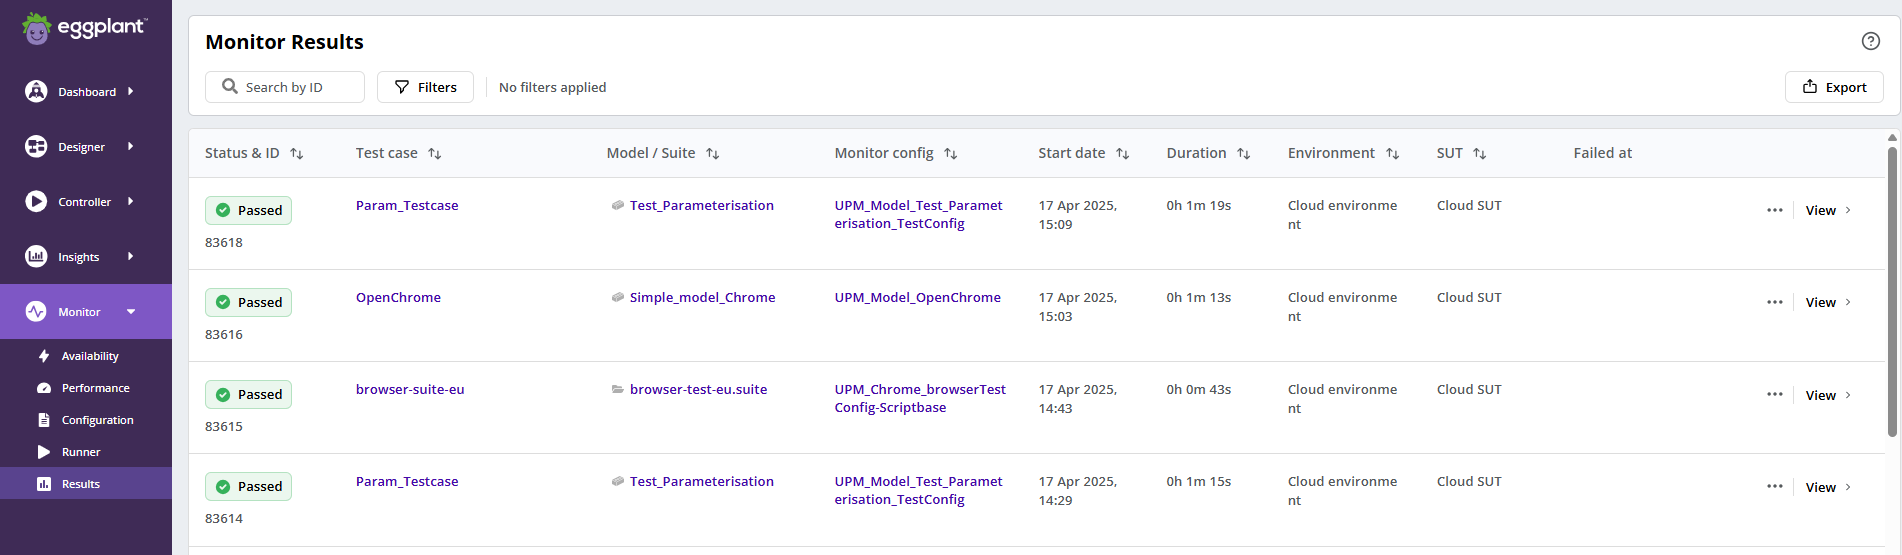Click the Search by ID field
The image size is (1902, 555).
(285, 87)
